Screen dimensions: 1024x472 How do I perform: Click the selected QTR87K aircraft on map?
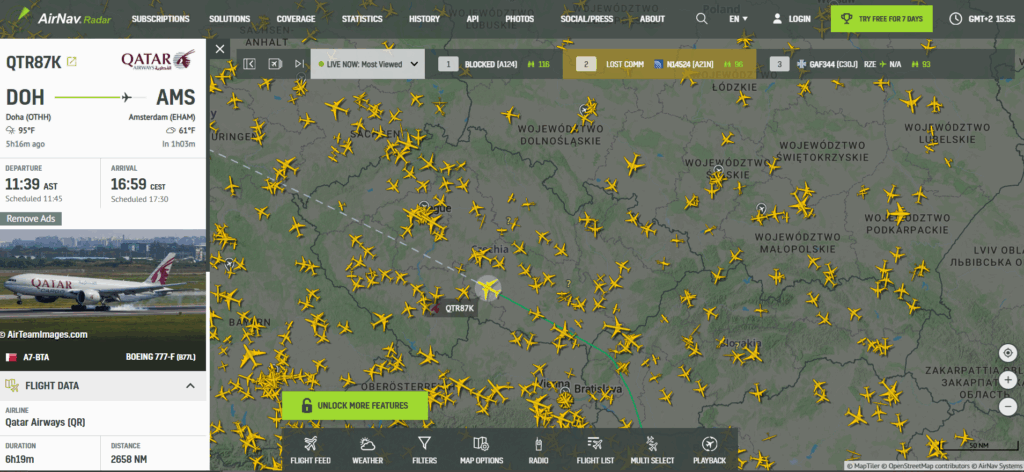(x=487, y=288)
